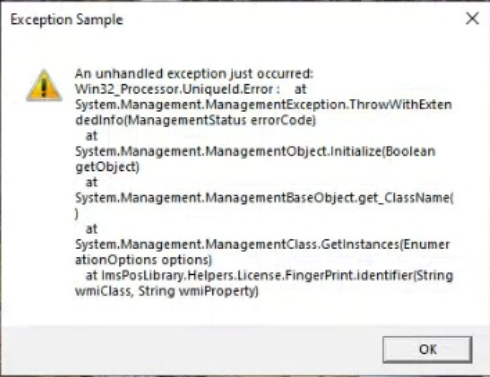Click the ManagementClass.GetInstances(Enumer stack line
This screenshot has height=377, width=490.
(263, 245)
